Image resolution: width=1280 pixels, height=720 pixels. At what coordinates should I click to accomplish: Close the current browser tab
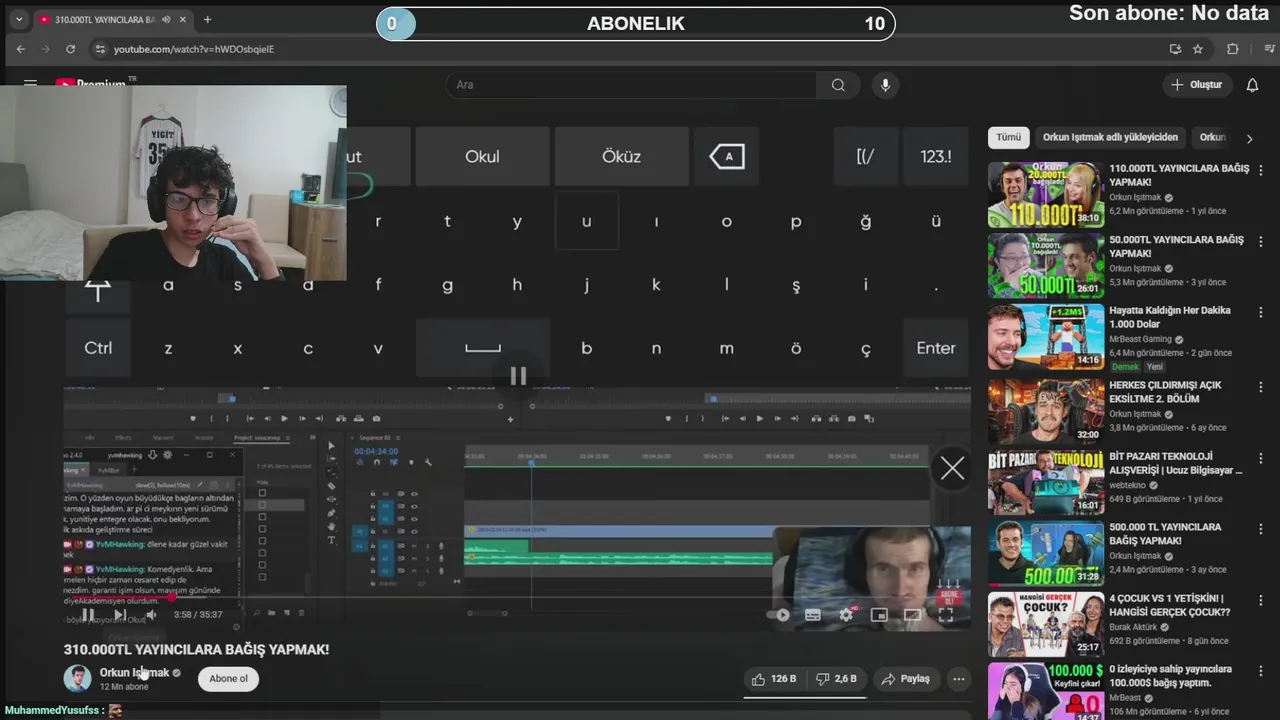tap(183, 19)
